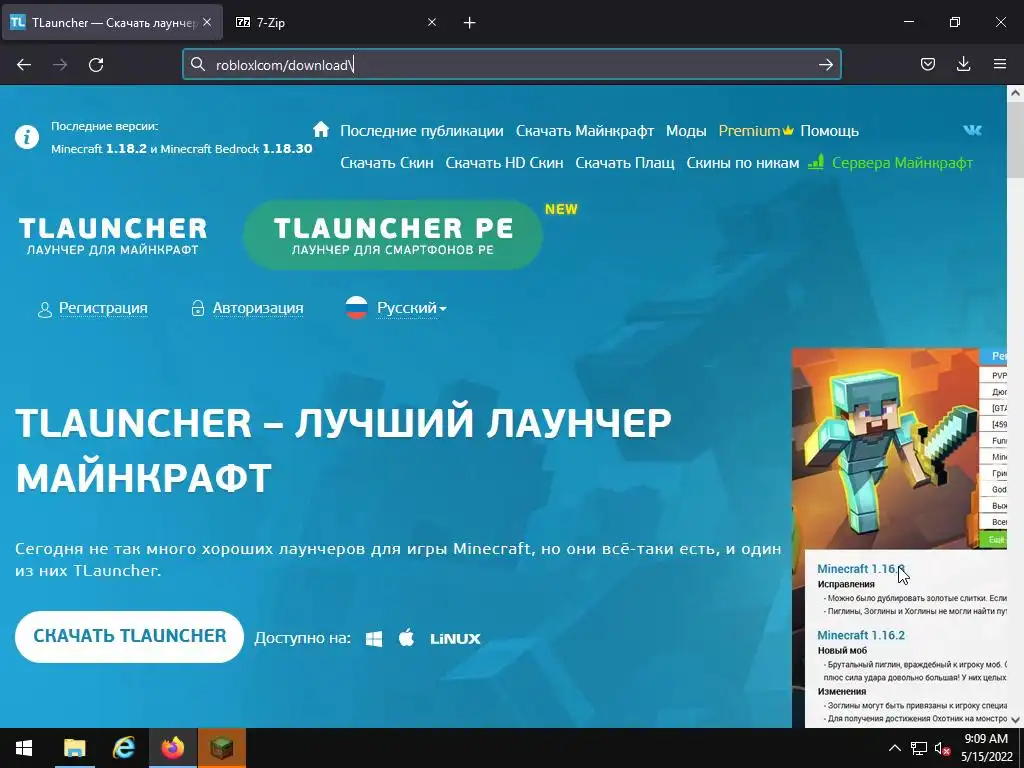Open File Explorer from taskbar
The image size is (1024, 768).
click(74, 748)
